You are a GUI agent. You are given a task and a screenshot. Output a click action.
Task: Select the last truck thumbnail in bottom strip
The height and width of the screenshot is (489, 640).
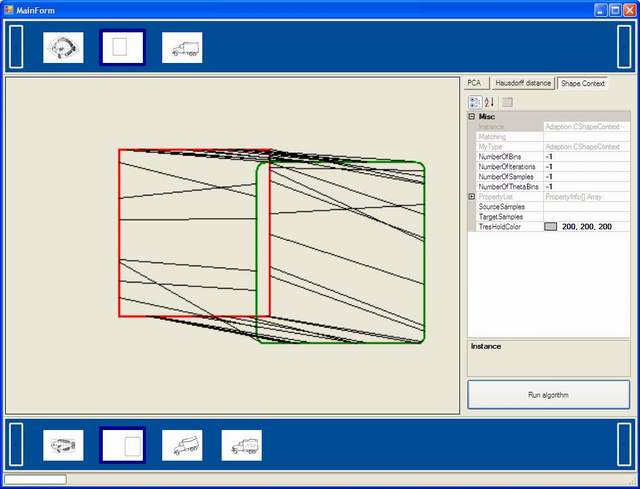coord(242,445)
